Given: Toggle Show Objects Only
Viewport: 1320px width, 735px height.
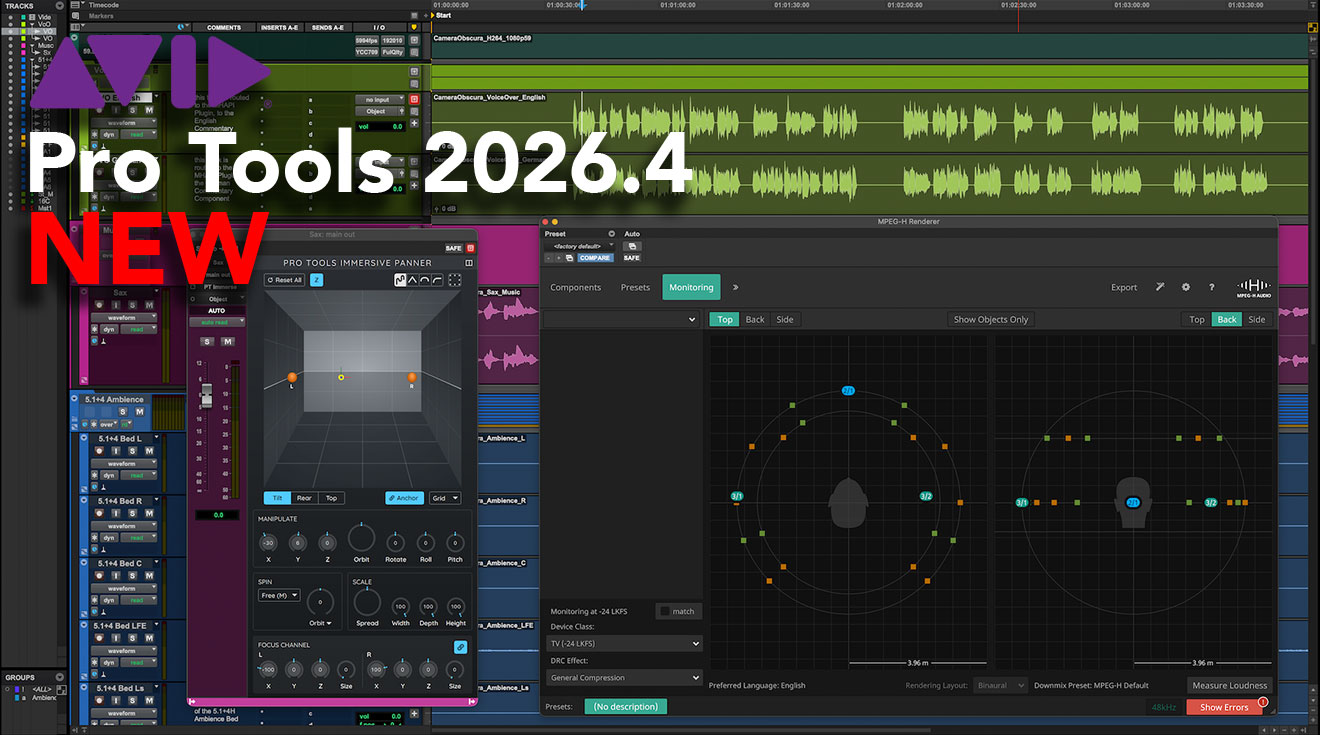Looking at the screenshot, I should [x=991, y=319].
